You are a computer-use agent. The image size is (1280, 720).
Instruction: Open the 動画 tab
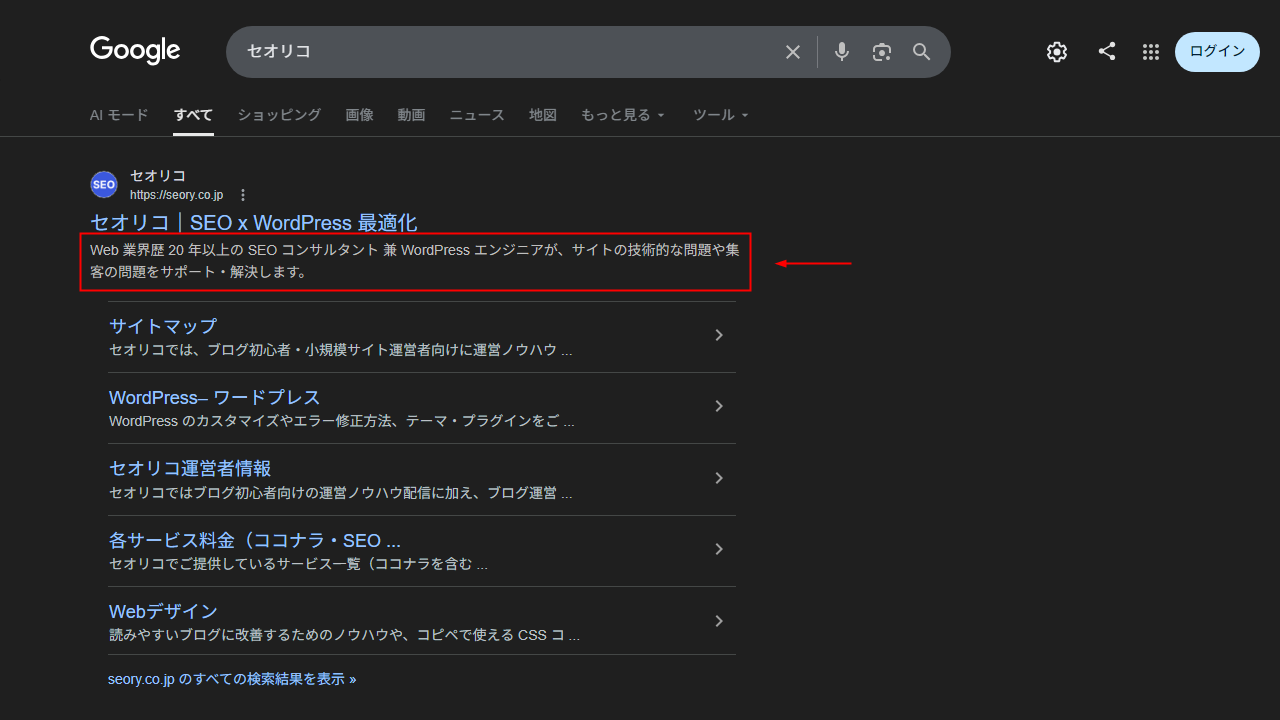click(x=411, y=115)
